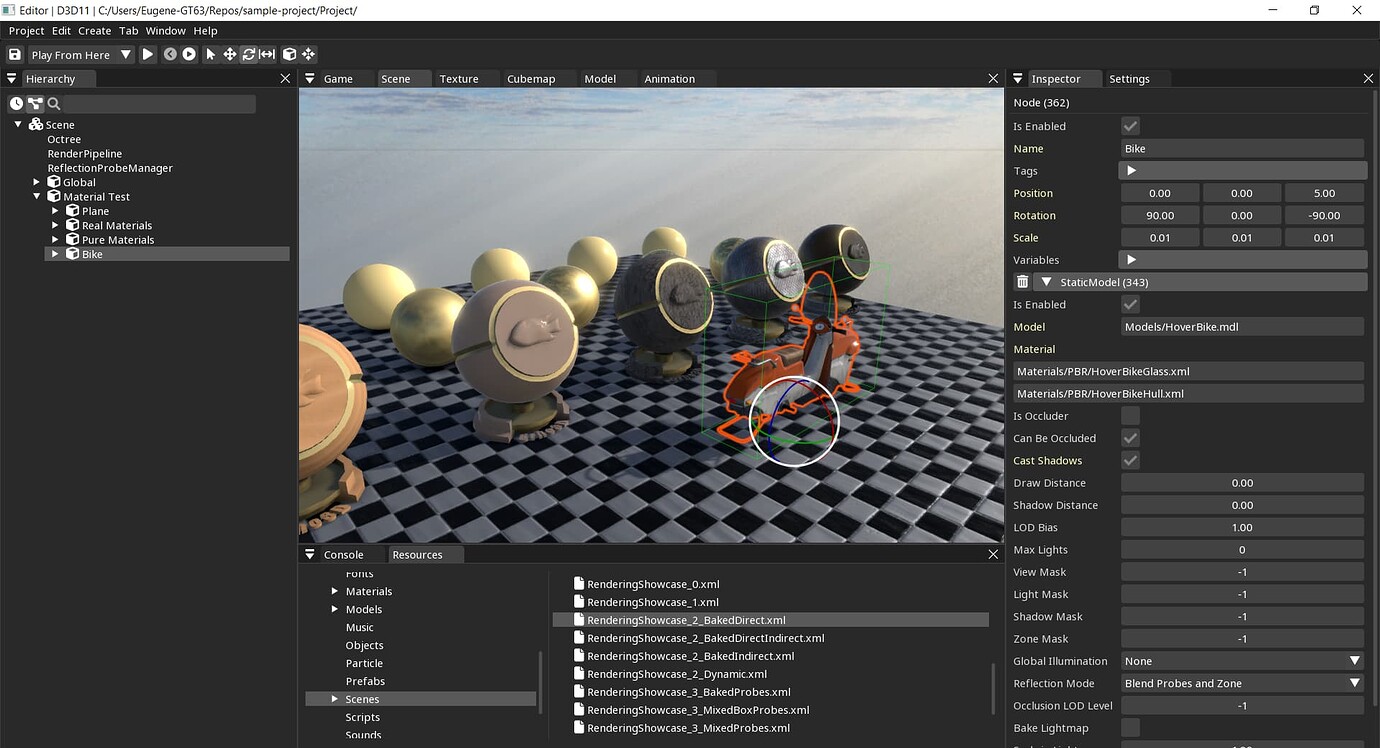1380x748 pixels.
Task: Select the Pure Materials node
Action: [118, 240]
